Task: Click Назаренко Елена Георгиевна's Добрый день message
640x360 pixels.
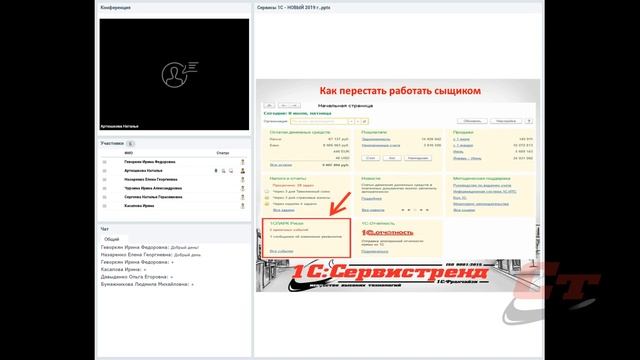Action: click(151, 255)
